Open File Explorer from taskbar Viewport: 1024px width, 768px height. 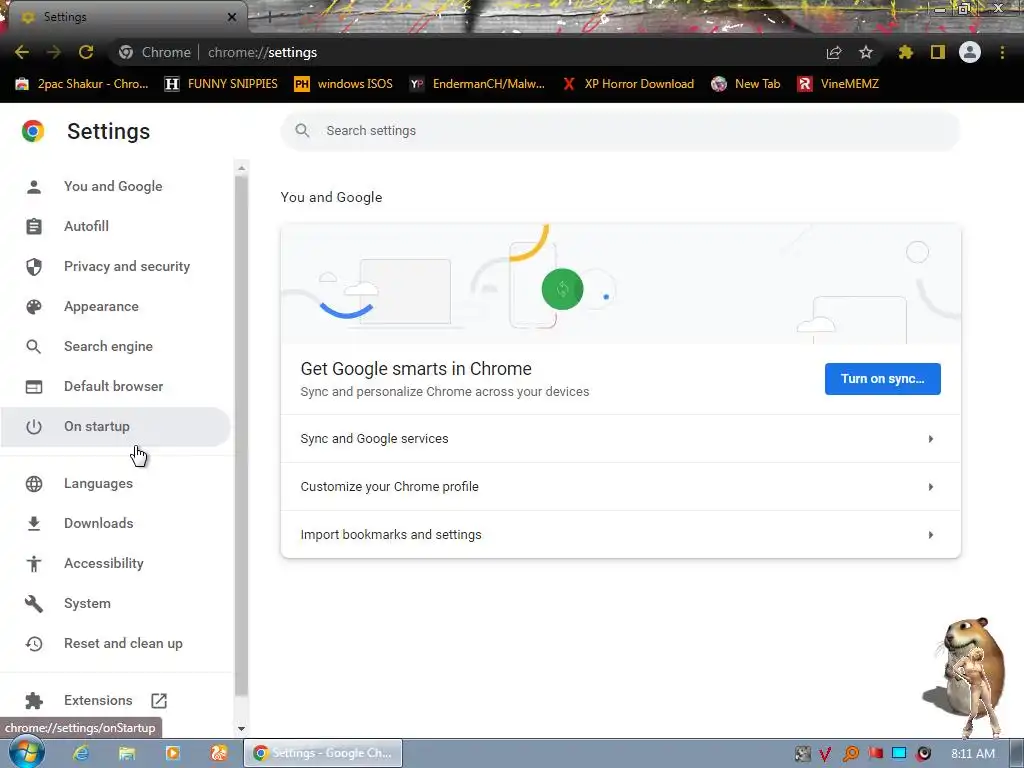click(x=127, y=753)
